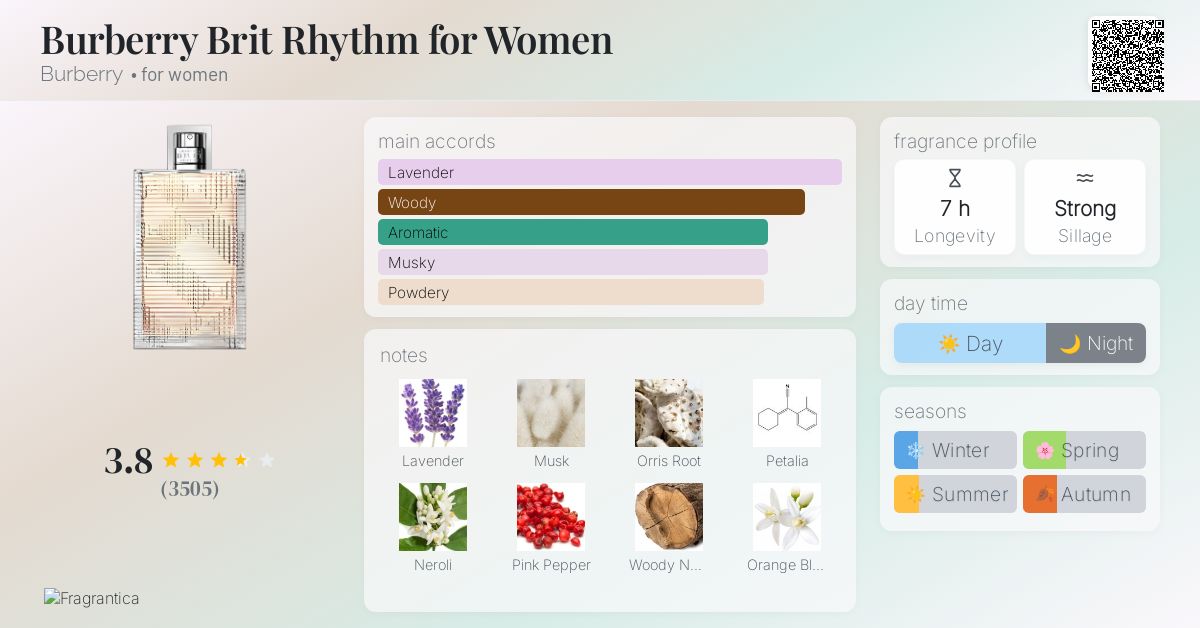Click the Autumn season tile

click(1084, 494)
